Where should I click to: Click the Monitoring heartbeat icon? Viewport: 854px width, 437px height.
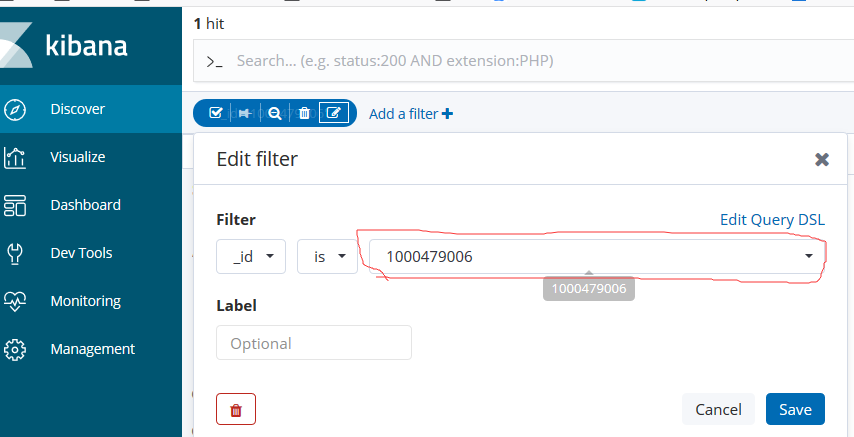[15, 301]
